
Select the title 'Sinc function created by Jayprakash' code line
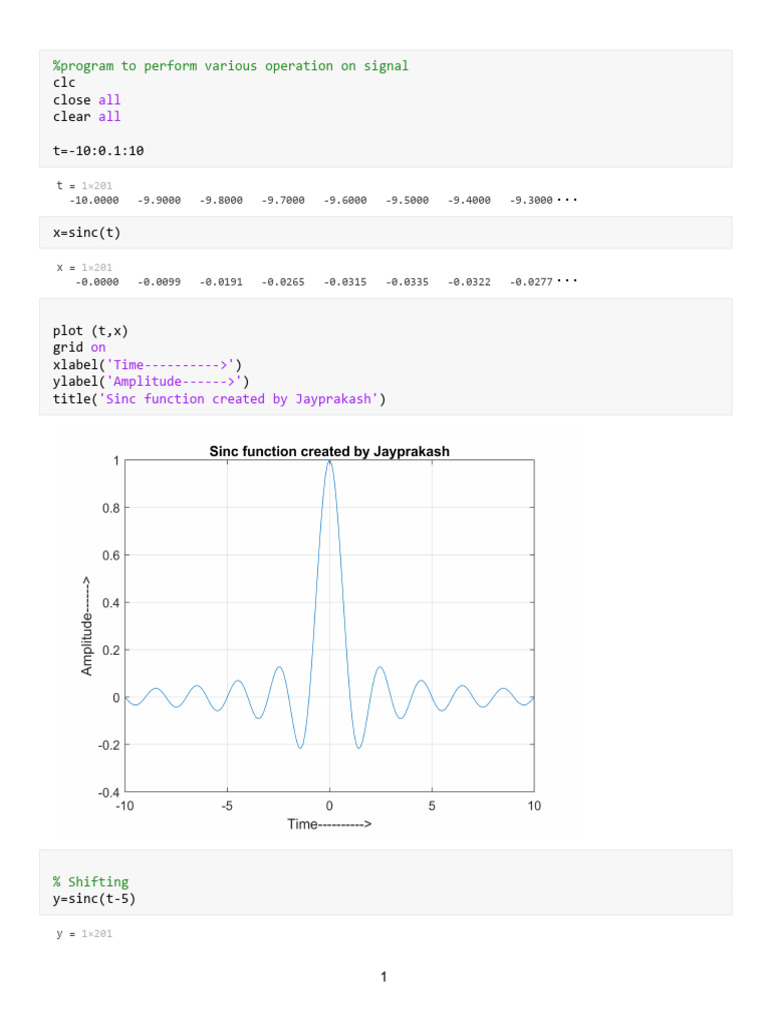click(x=219, y=399)
